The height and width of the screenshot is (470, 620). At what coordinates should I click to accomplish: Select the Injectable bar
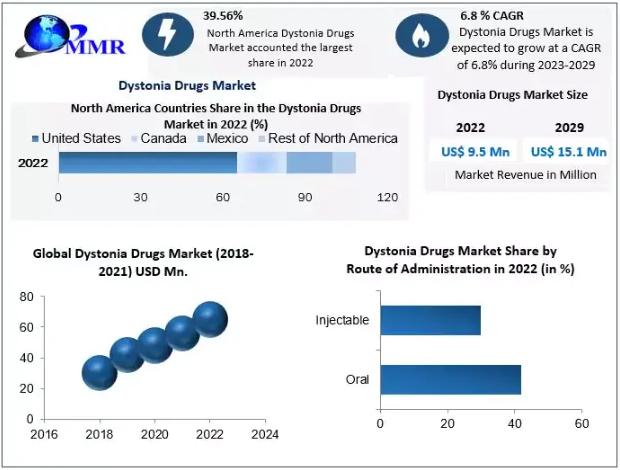point(430,320)
